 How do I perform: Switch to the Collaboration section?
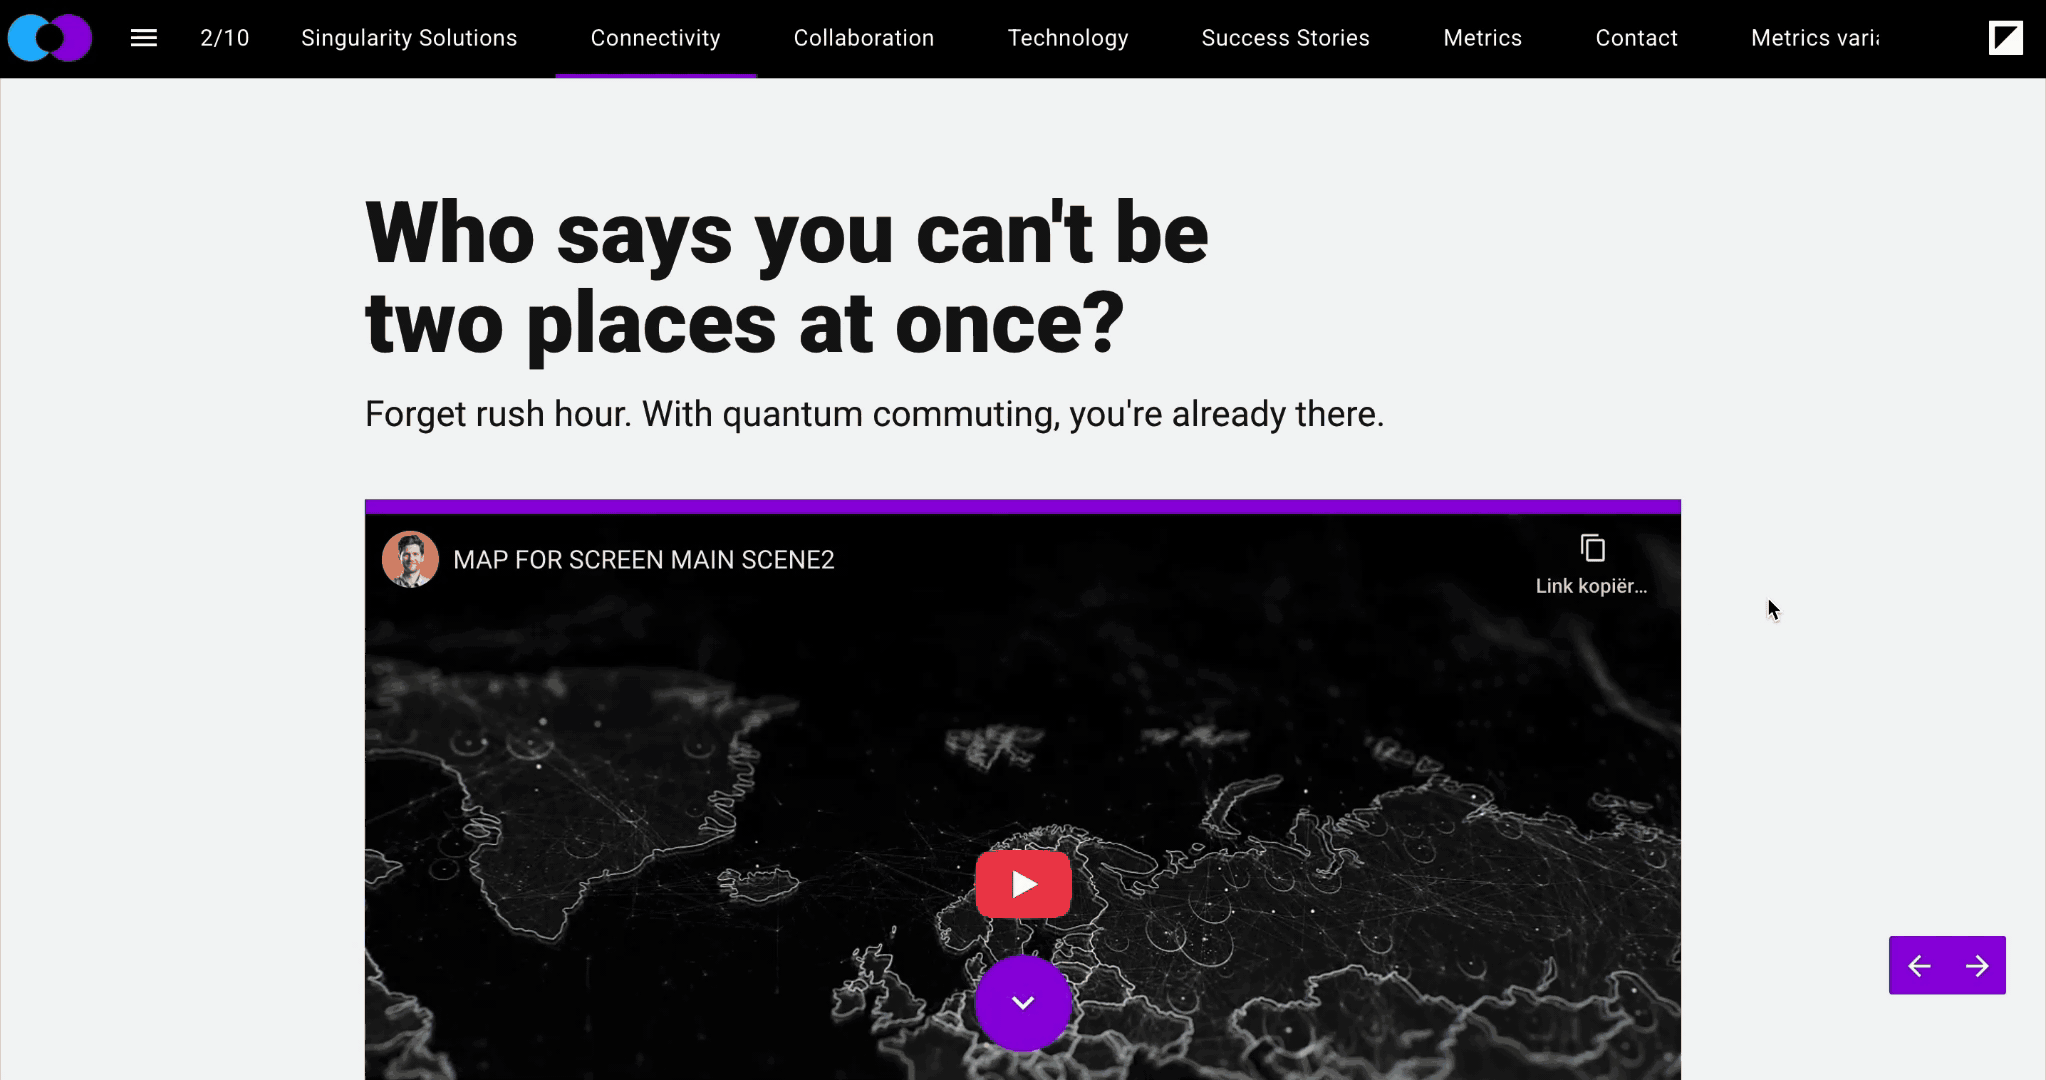point(863,38)
